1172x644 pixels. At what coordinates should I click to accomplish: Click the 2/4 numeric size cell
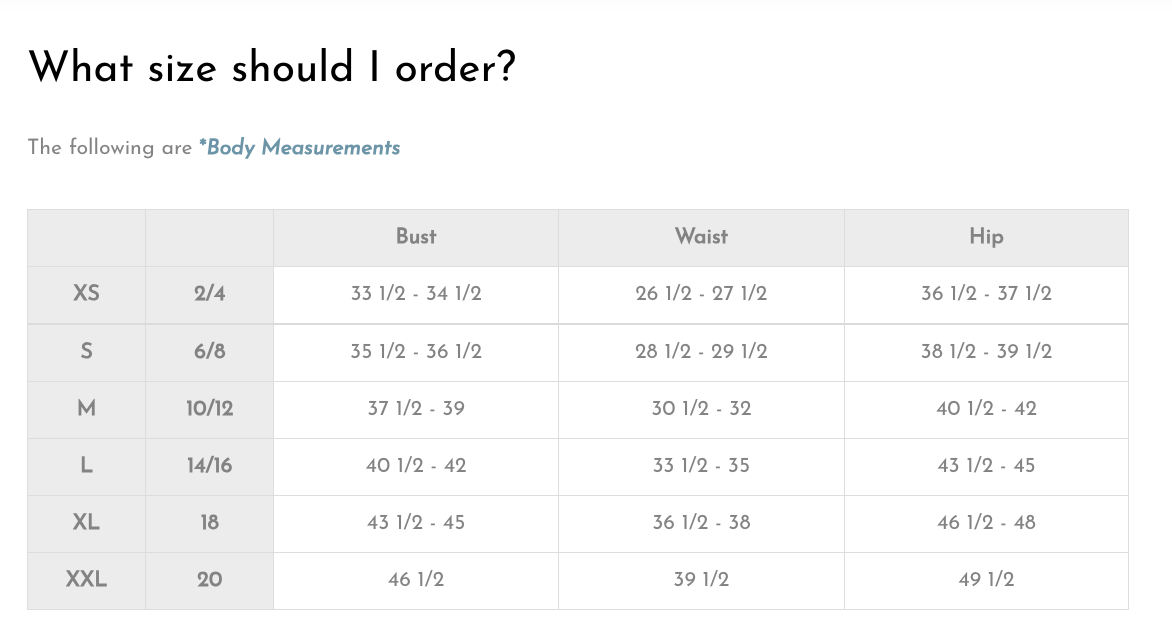tap(209, 294)
